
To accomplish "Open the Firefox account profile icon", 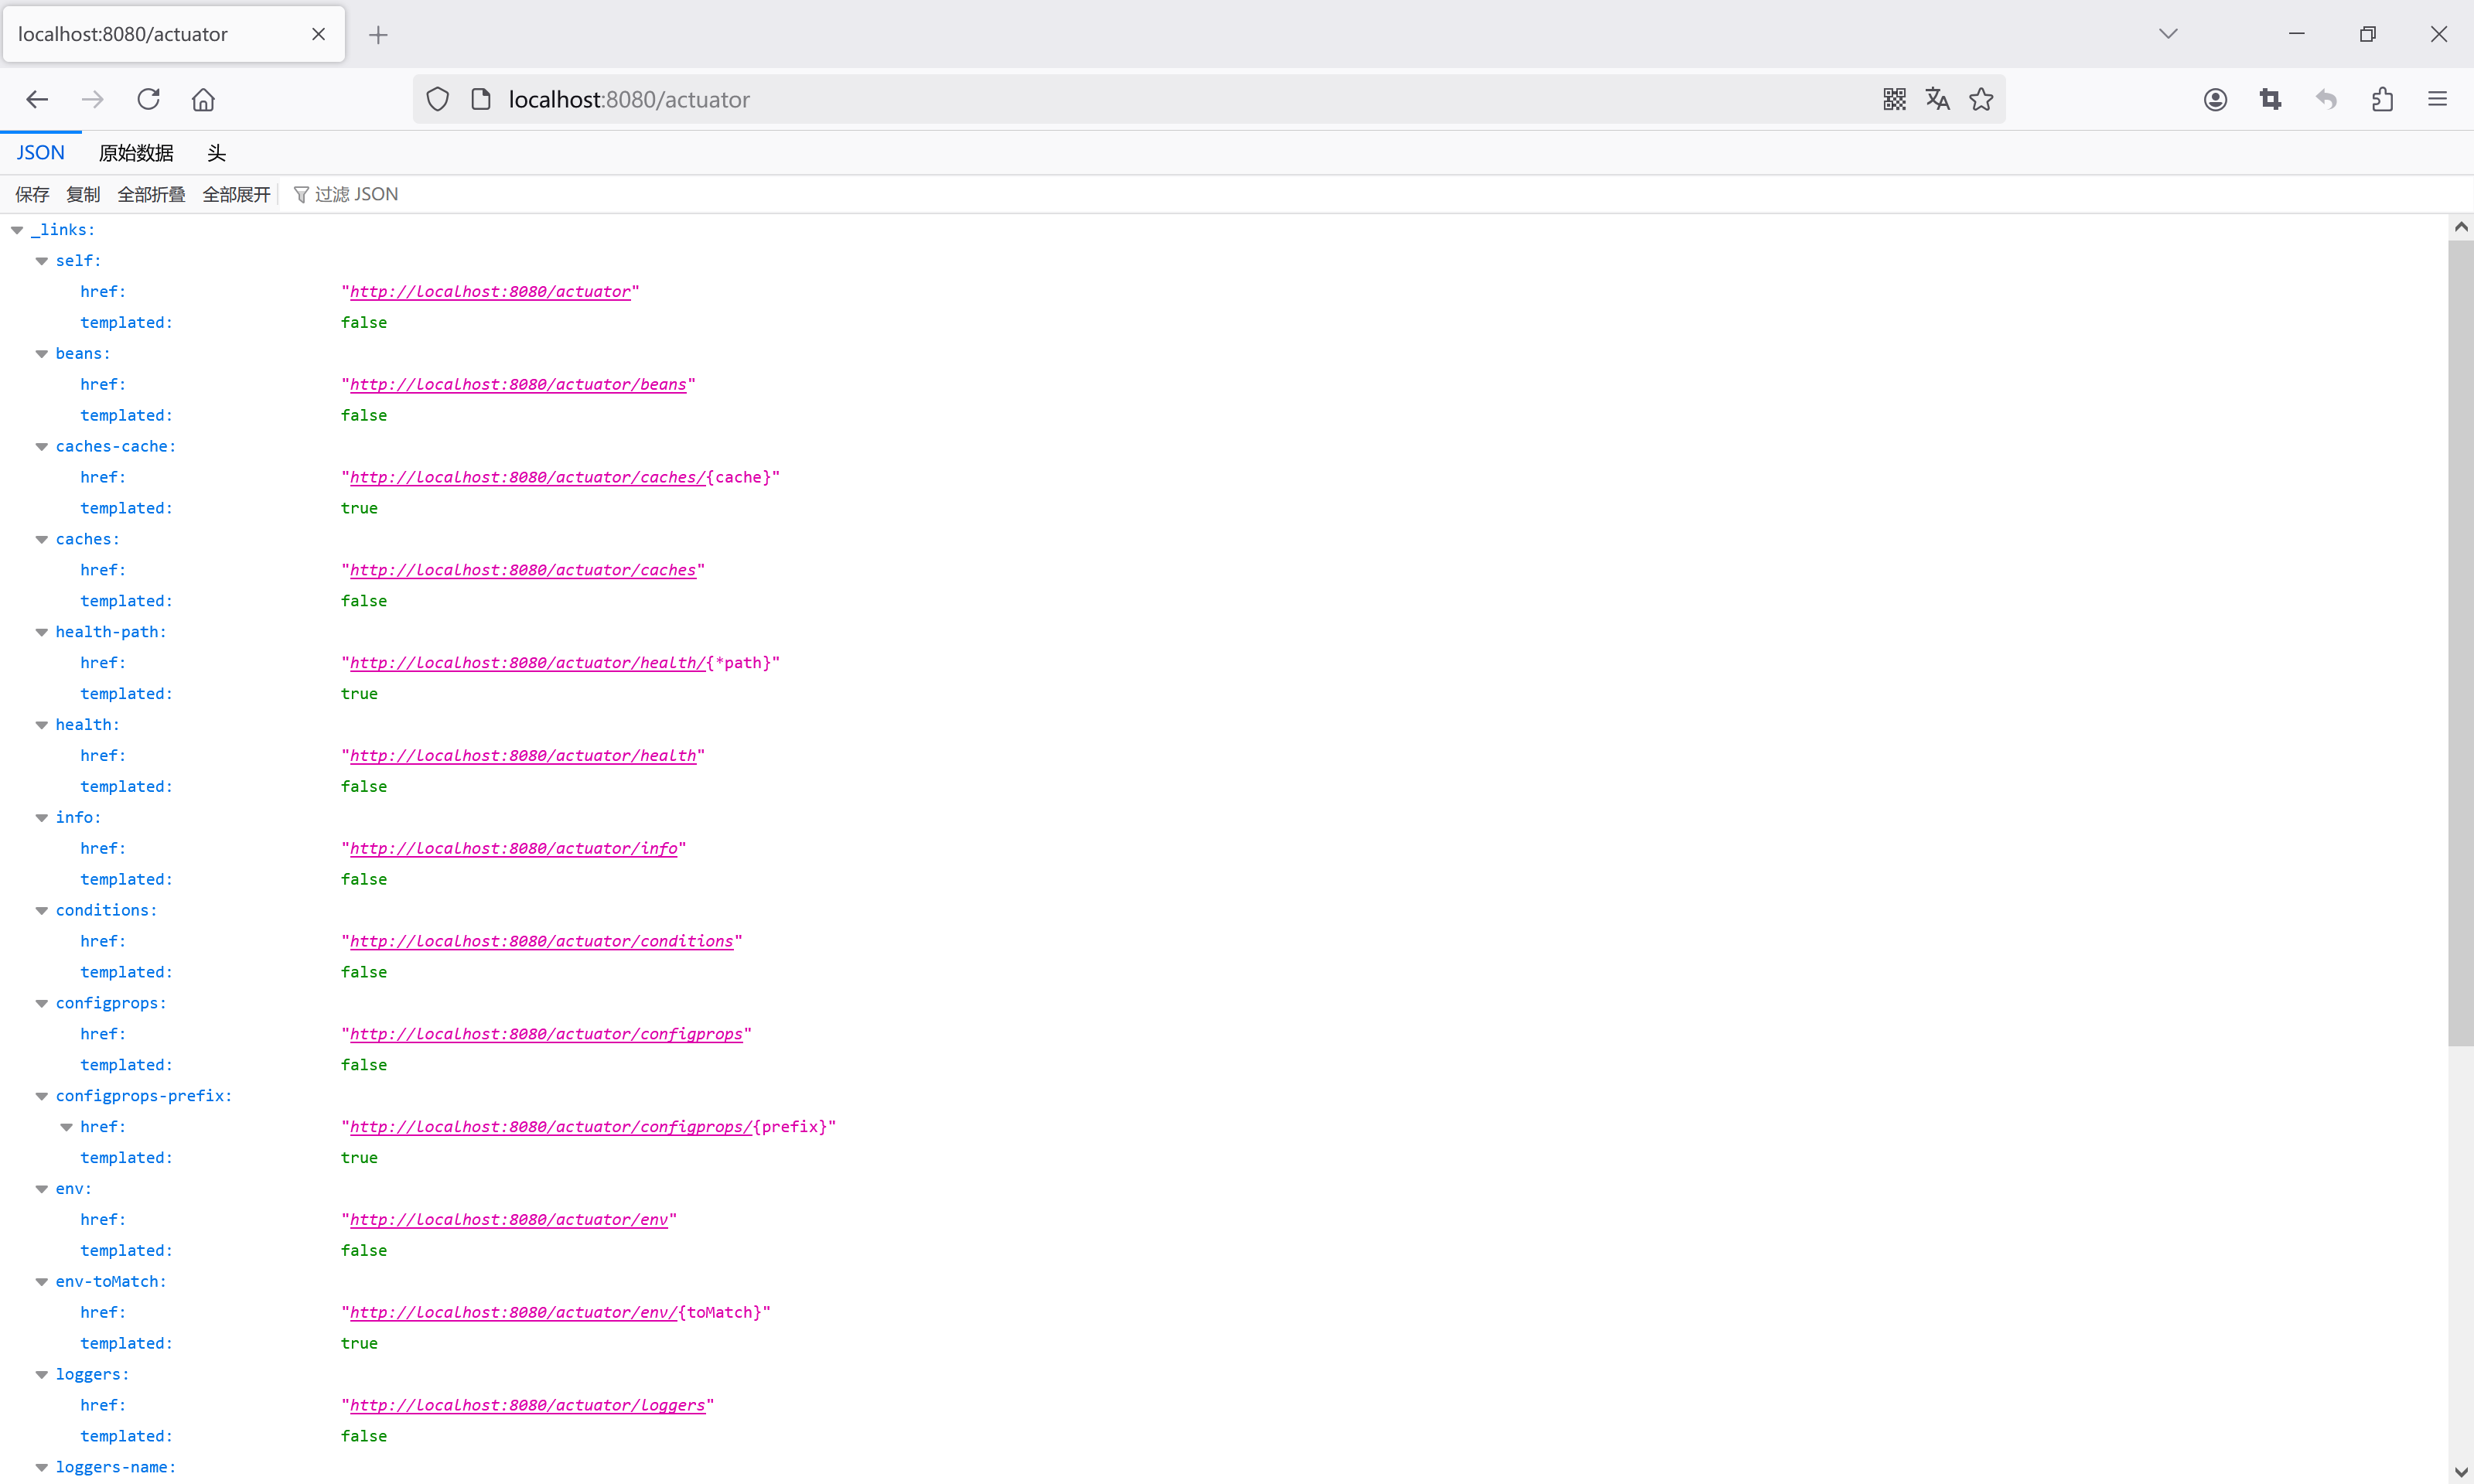I will point(2215,99).
